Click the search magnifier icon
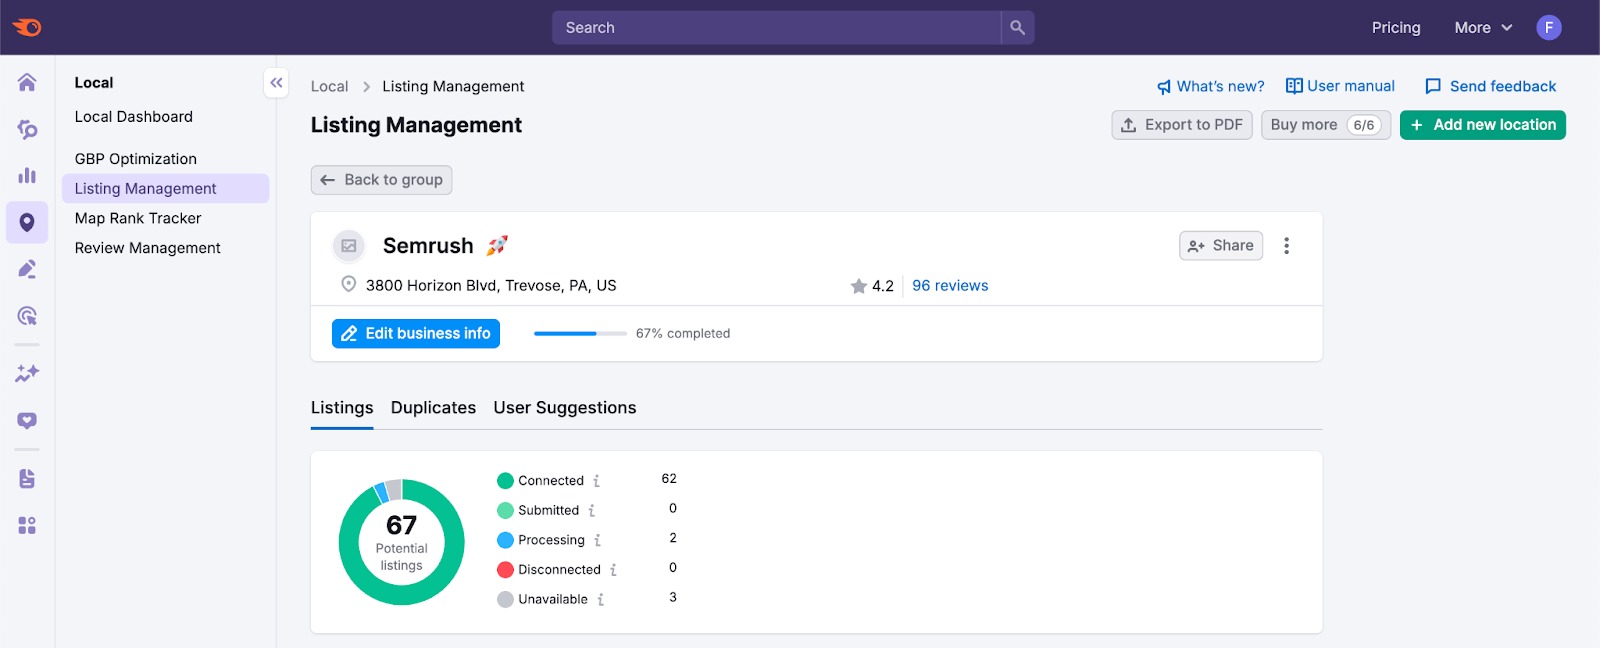The width and height of the screenshot is (1600, 648). [x=1017, y=28]
